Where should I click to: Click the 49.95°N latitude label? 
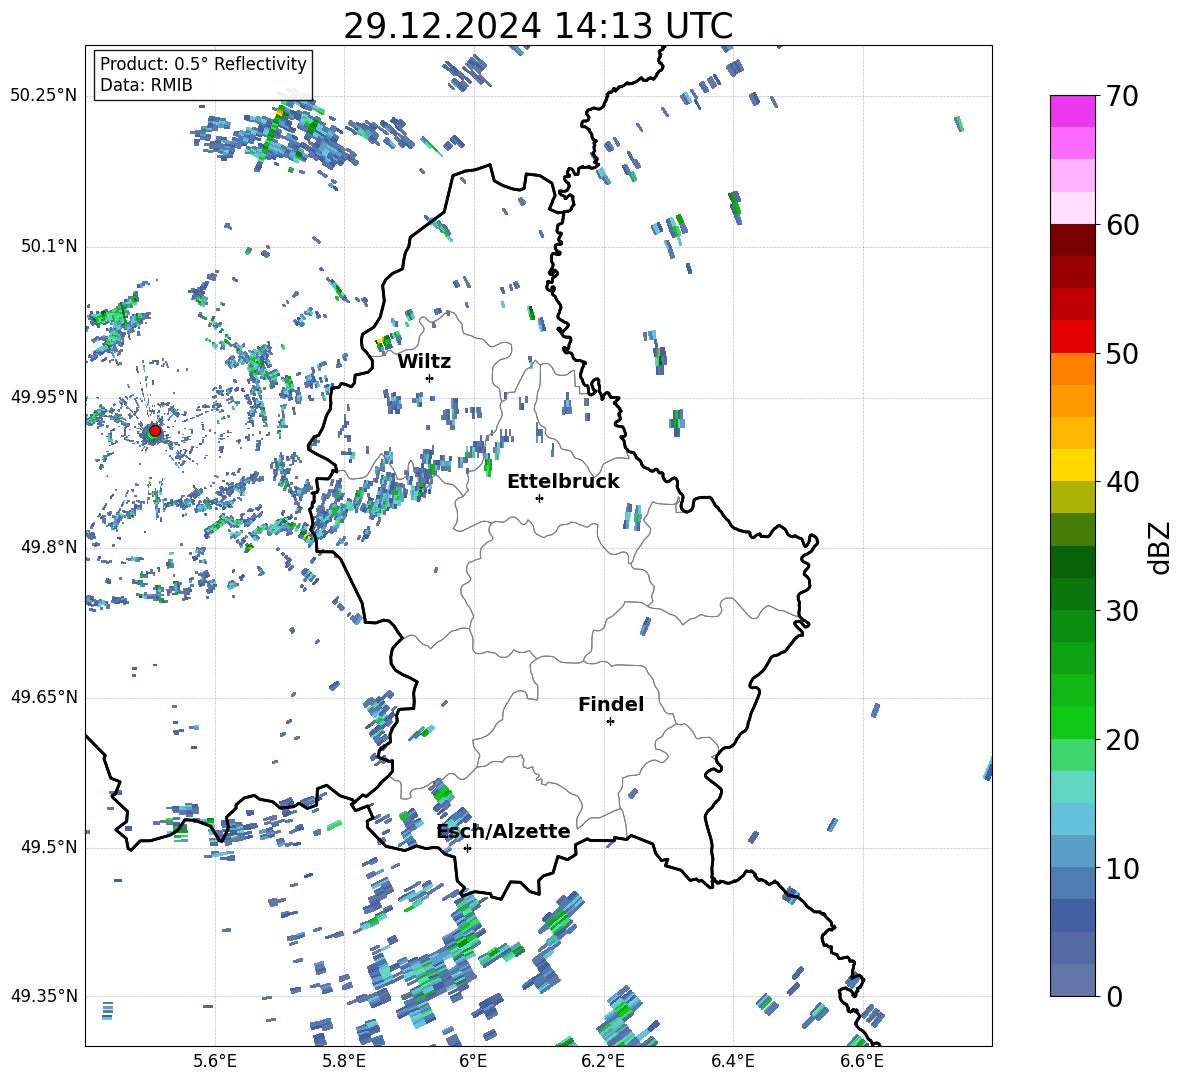pos(44,397)
